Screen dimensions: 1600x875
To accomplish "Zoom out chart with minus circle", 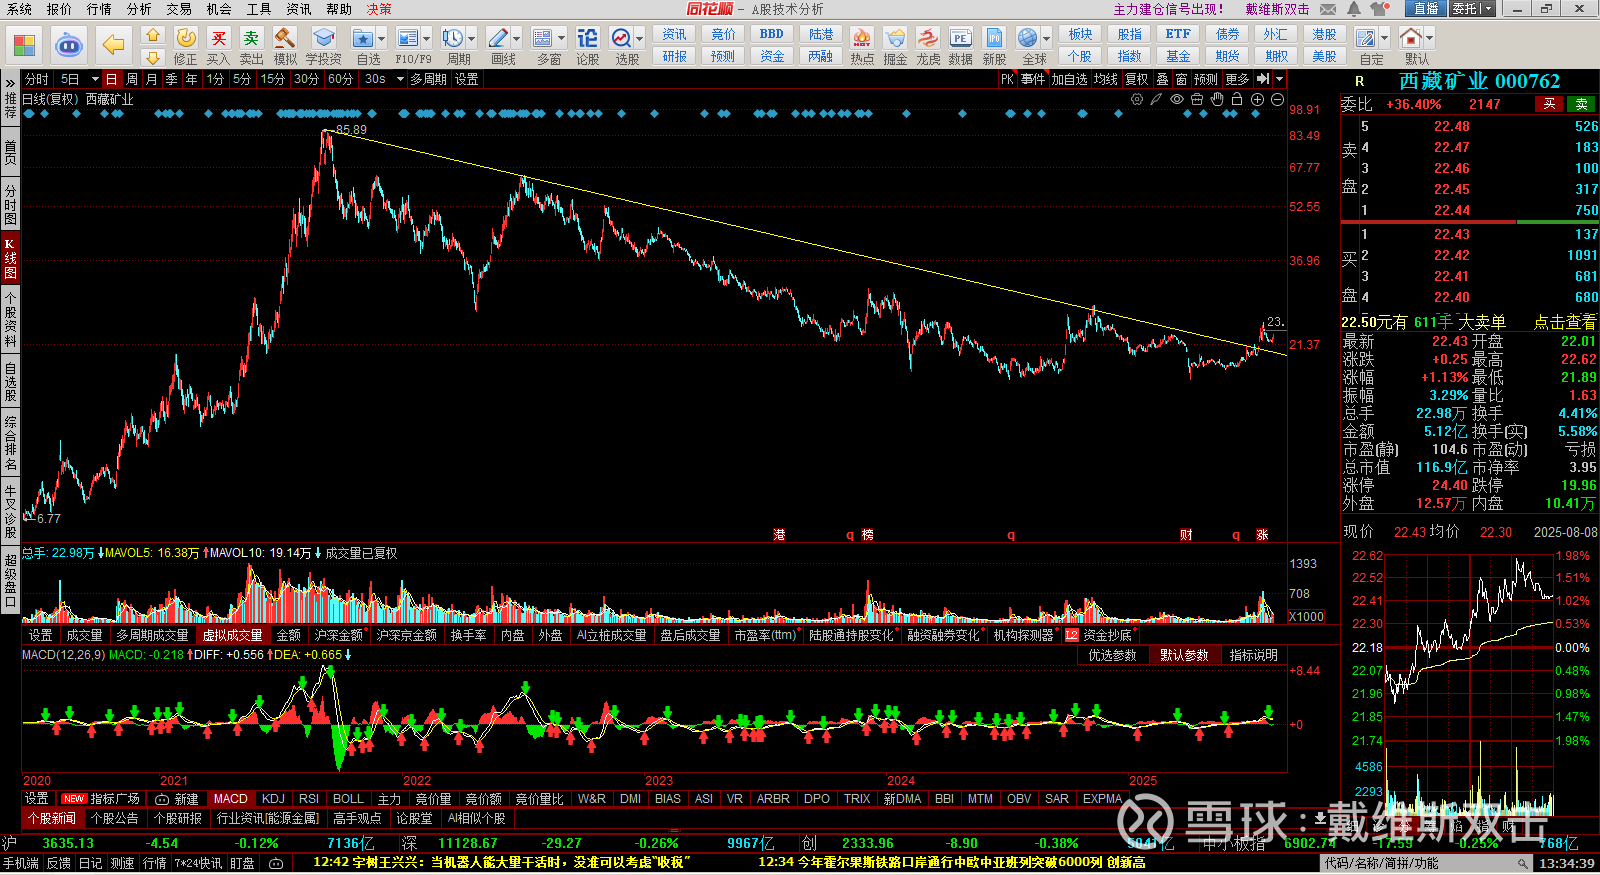I will pyautogui.click(x=1277, y=99).
